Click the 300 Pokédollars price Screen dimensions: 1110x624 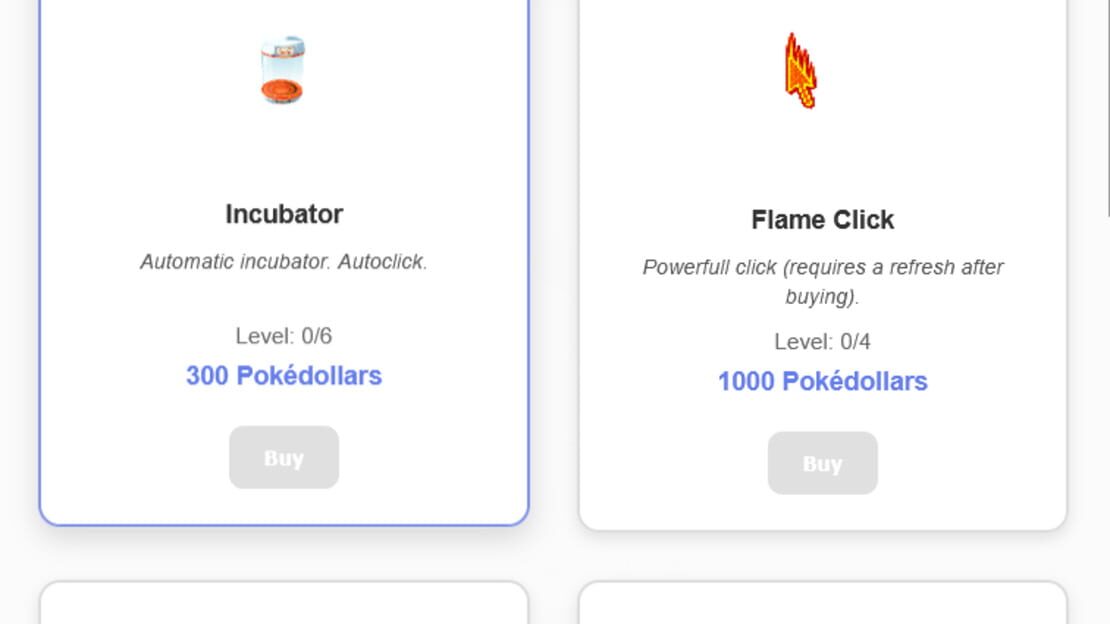(284, 375)
